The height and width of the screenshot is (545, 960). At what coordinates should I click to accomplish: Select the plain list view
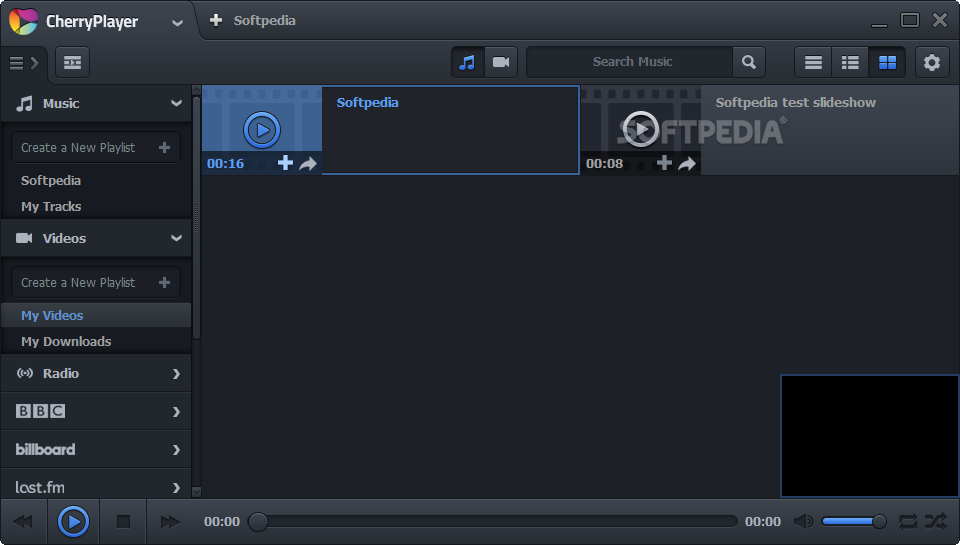pyautogui.click(x=813, y=62)
